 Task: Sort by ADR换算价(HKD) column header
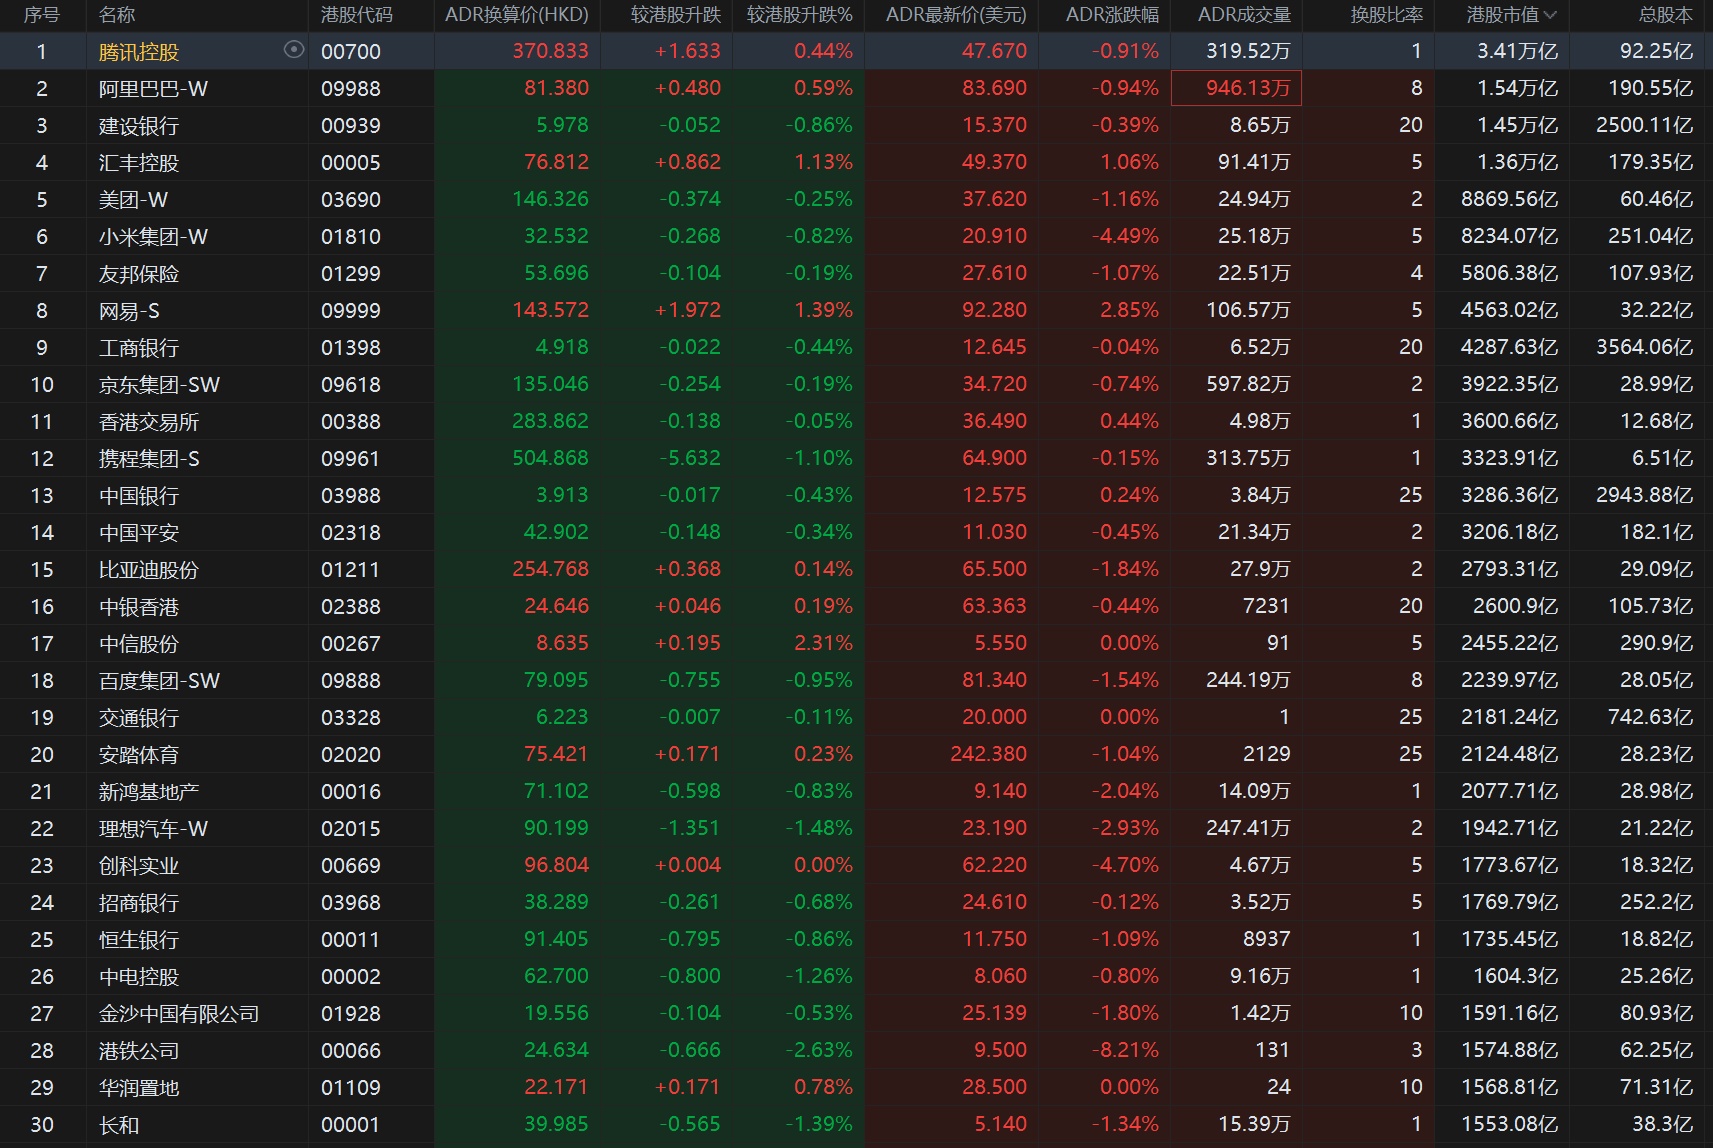[x=516, y=15]
